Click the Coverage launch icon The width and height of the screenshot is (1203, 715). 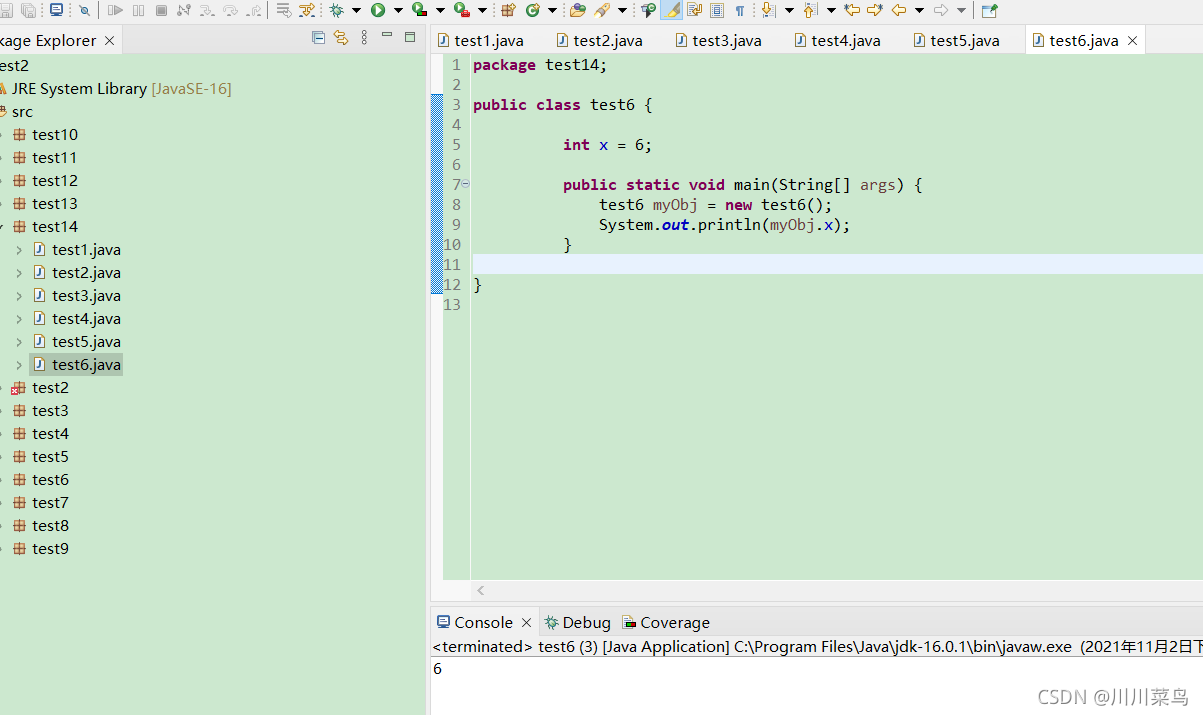(x=420, y=10)
